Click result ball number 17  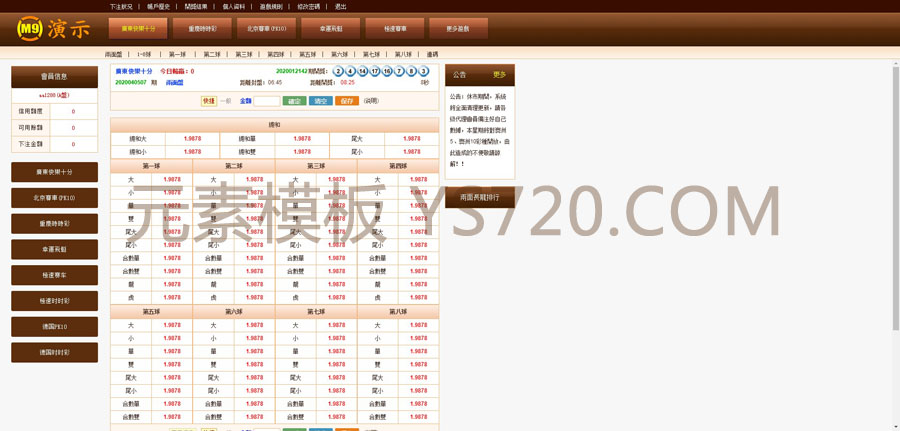click(x=374, y=71)
